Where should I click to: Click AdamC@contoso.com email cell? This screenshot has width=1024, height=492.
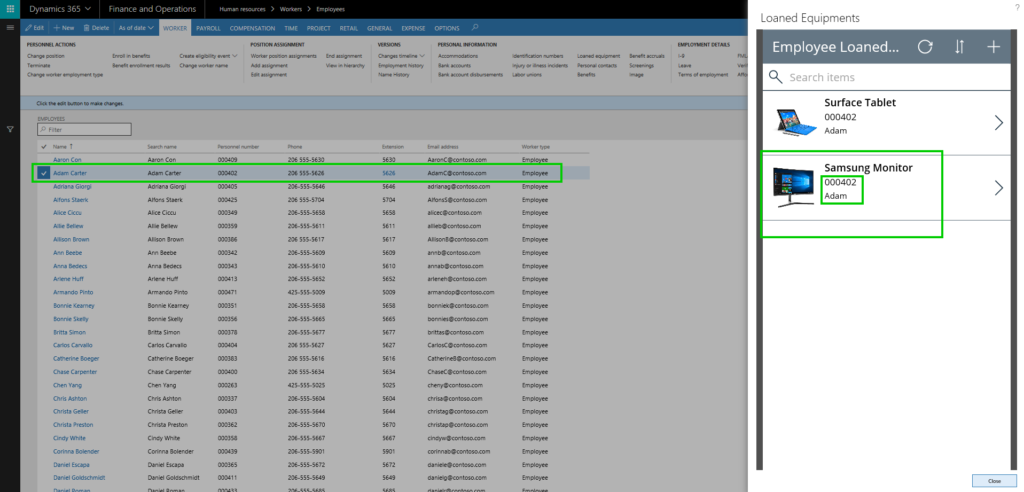click(456, 173)
